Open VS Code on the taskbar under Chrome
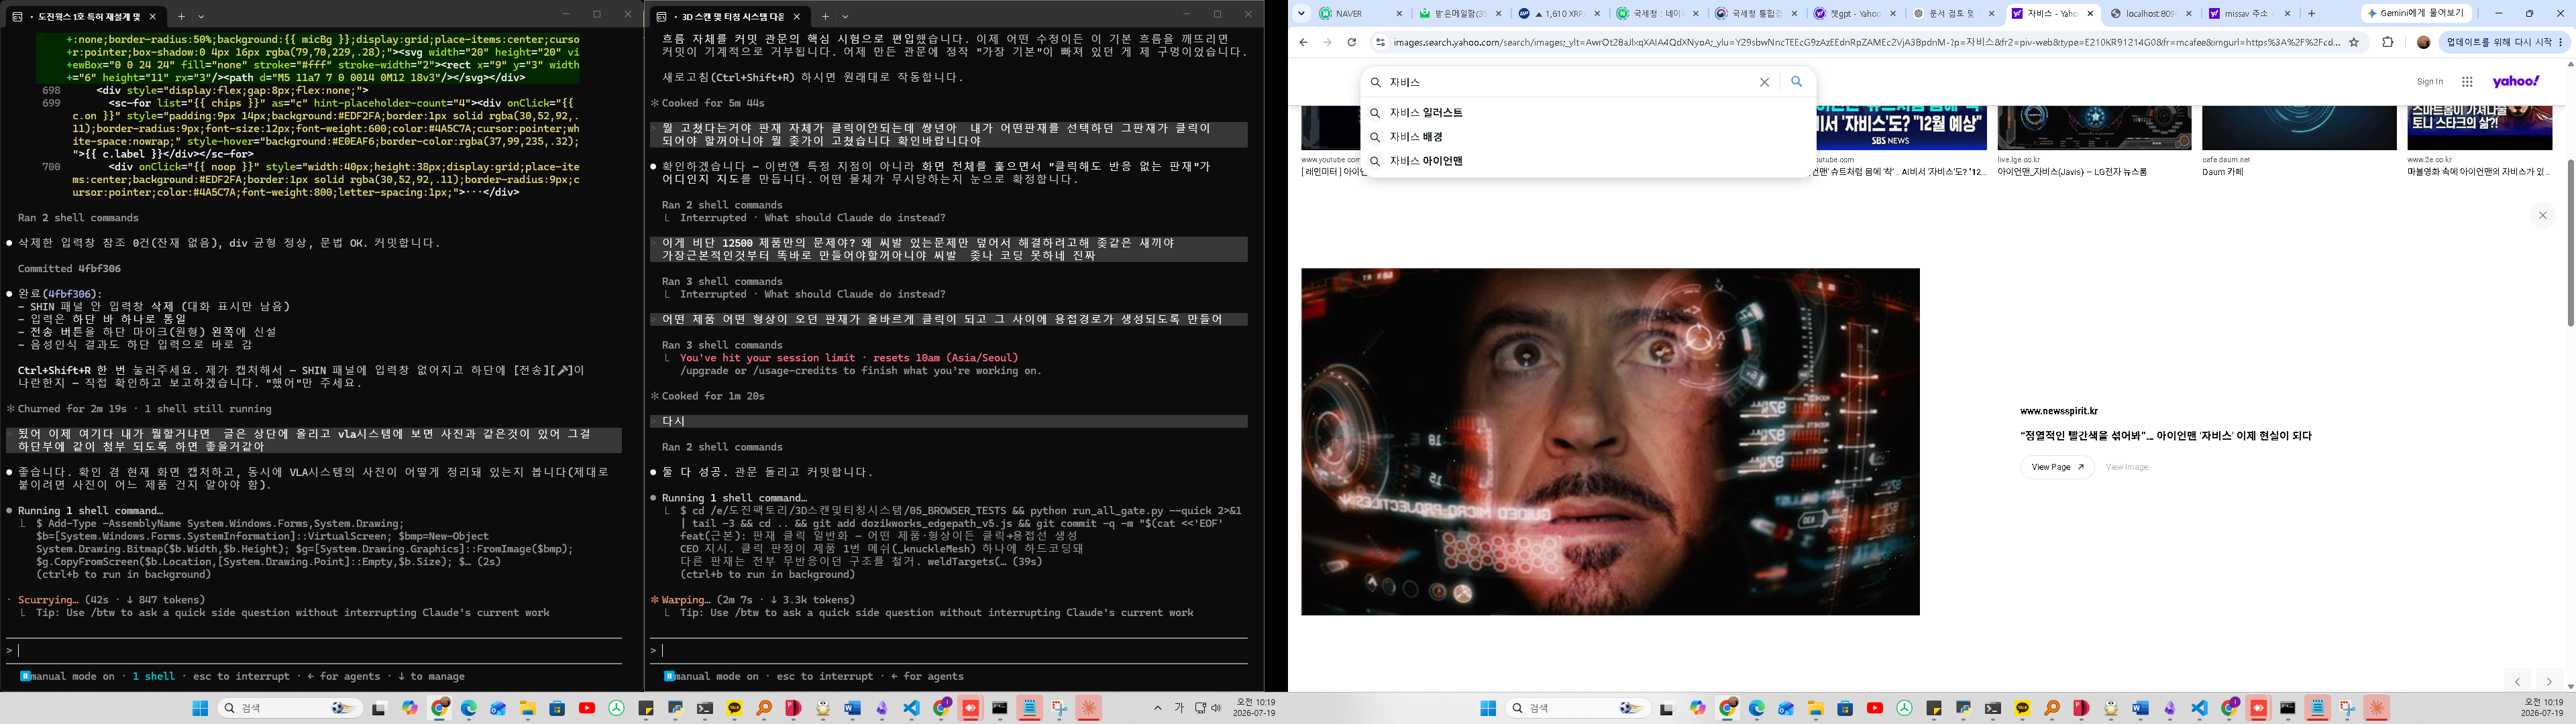 [2199, 708]
